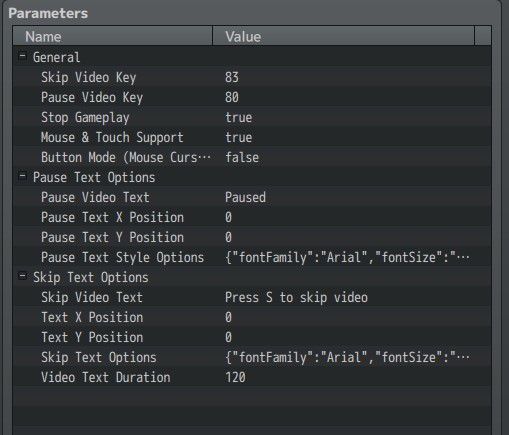Select the Pause Text Style Options parameter
The width and height of the screenshot is (509, 435).
(x=123, y=257)
